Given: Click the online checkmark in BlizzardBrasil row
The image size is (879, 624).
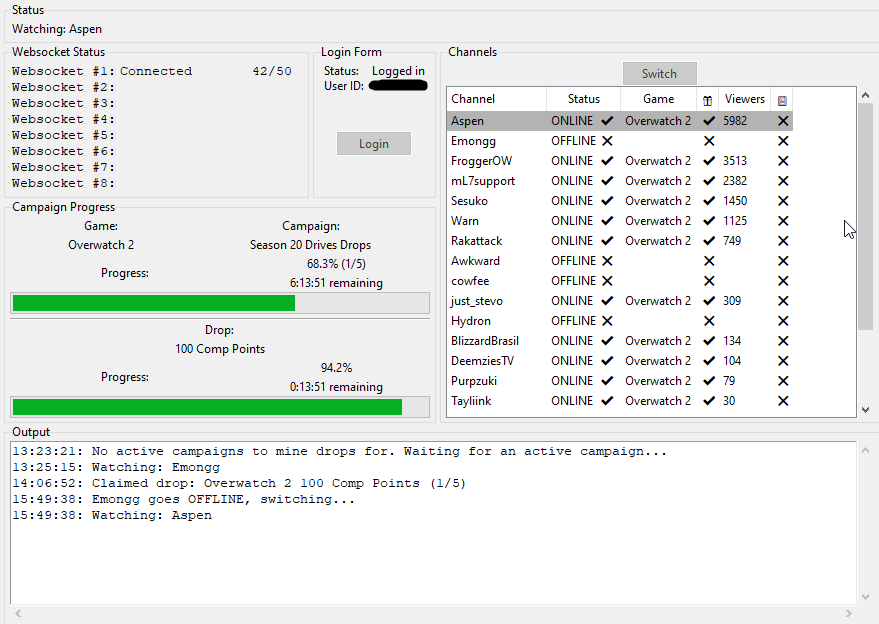Looking at the screenshot, I should 607,341.
